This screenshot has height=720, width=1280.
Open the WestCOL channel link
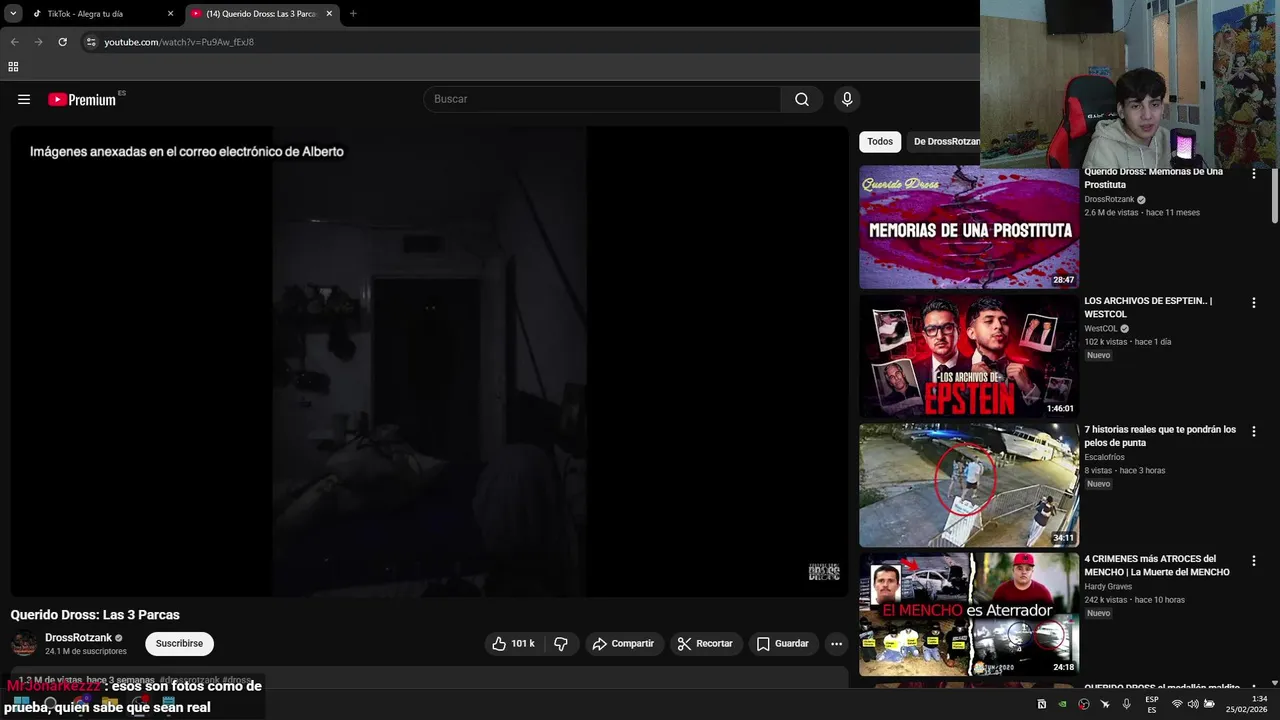pos(1101,328)
